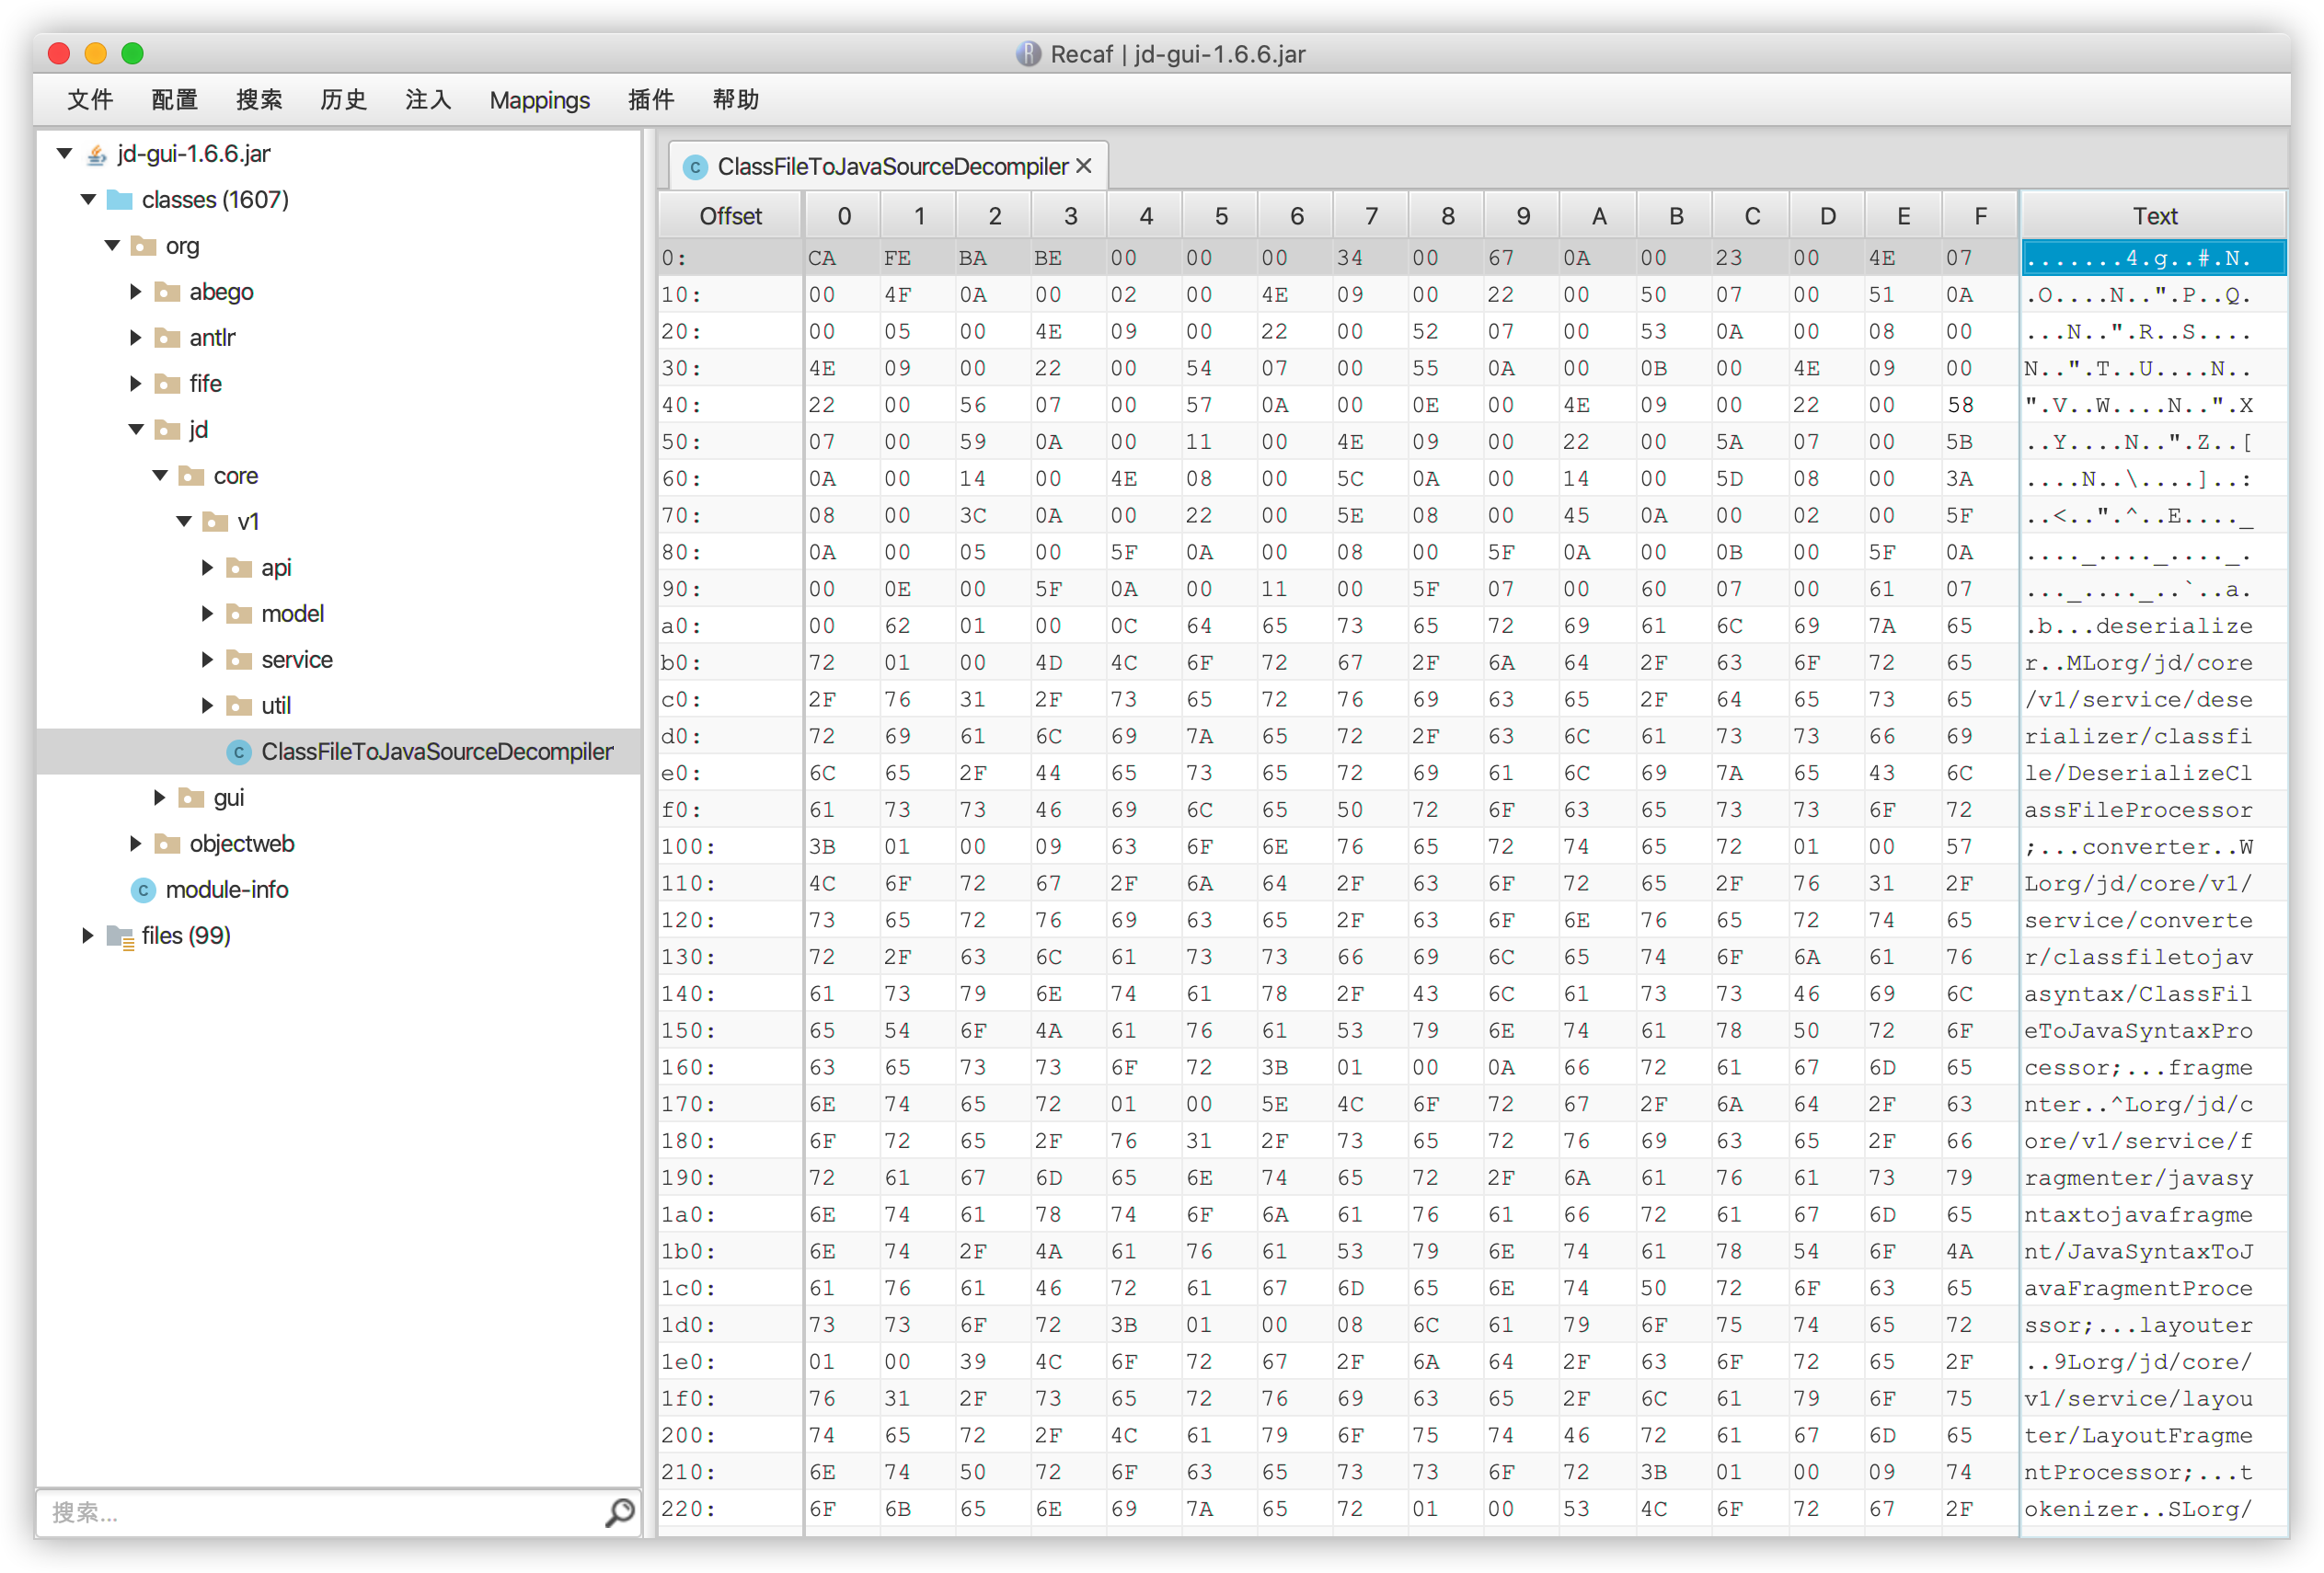The height and width of the screenshot is (1573, 2324).
Task: Expand the files (99) node
Action: [x=88, y=936]
